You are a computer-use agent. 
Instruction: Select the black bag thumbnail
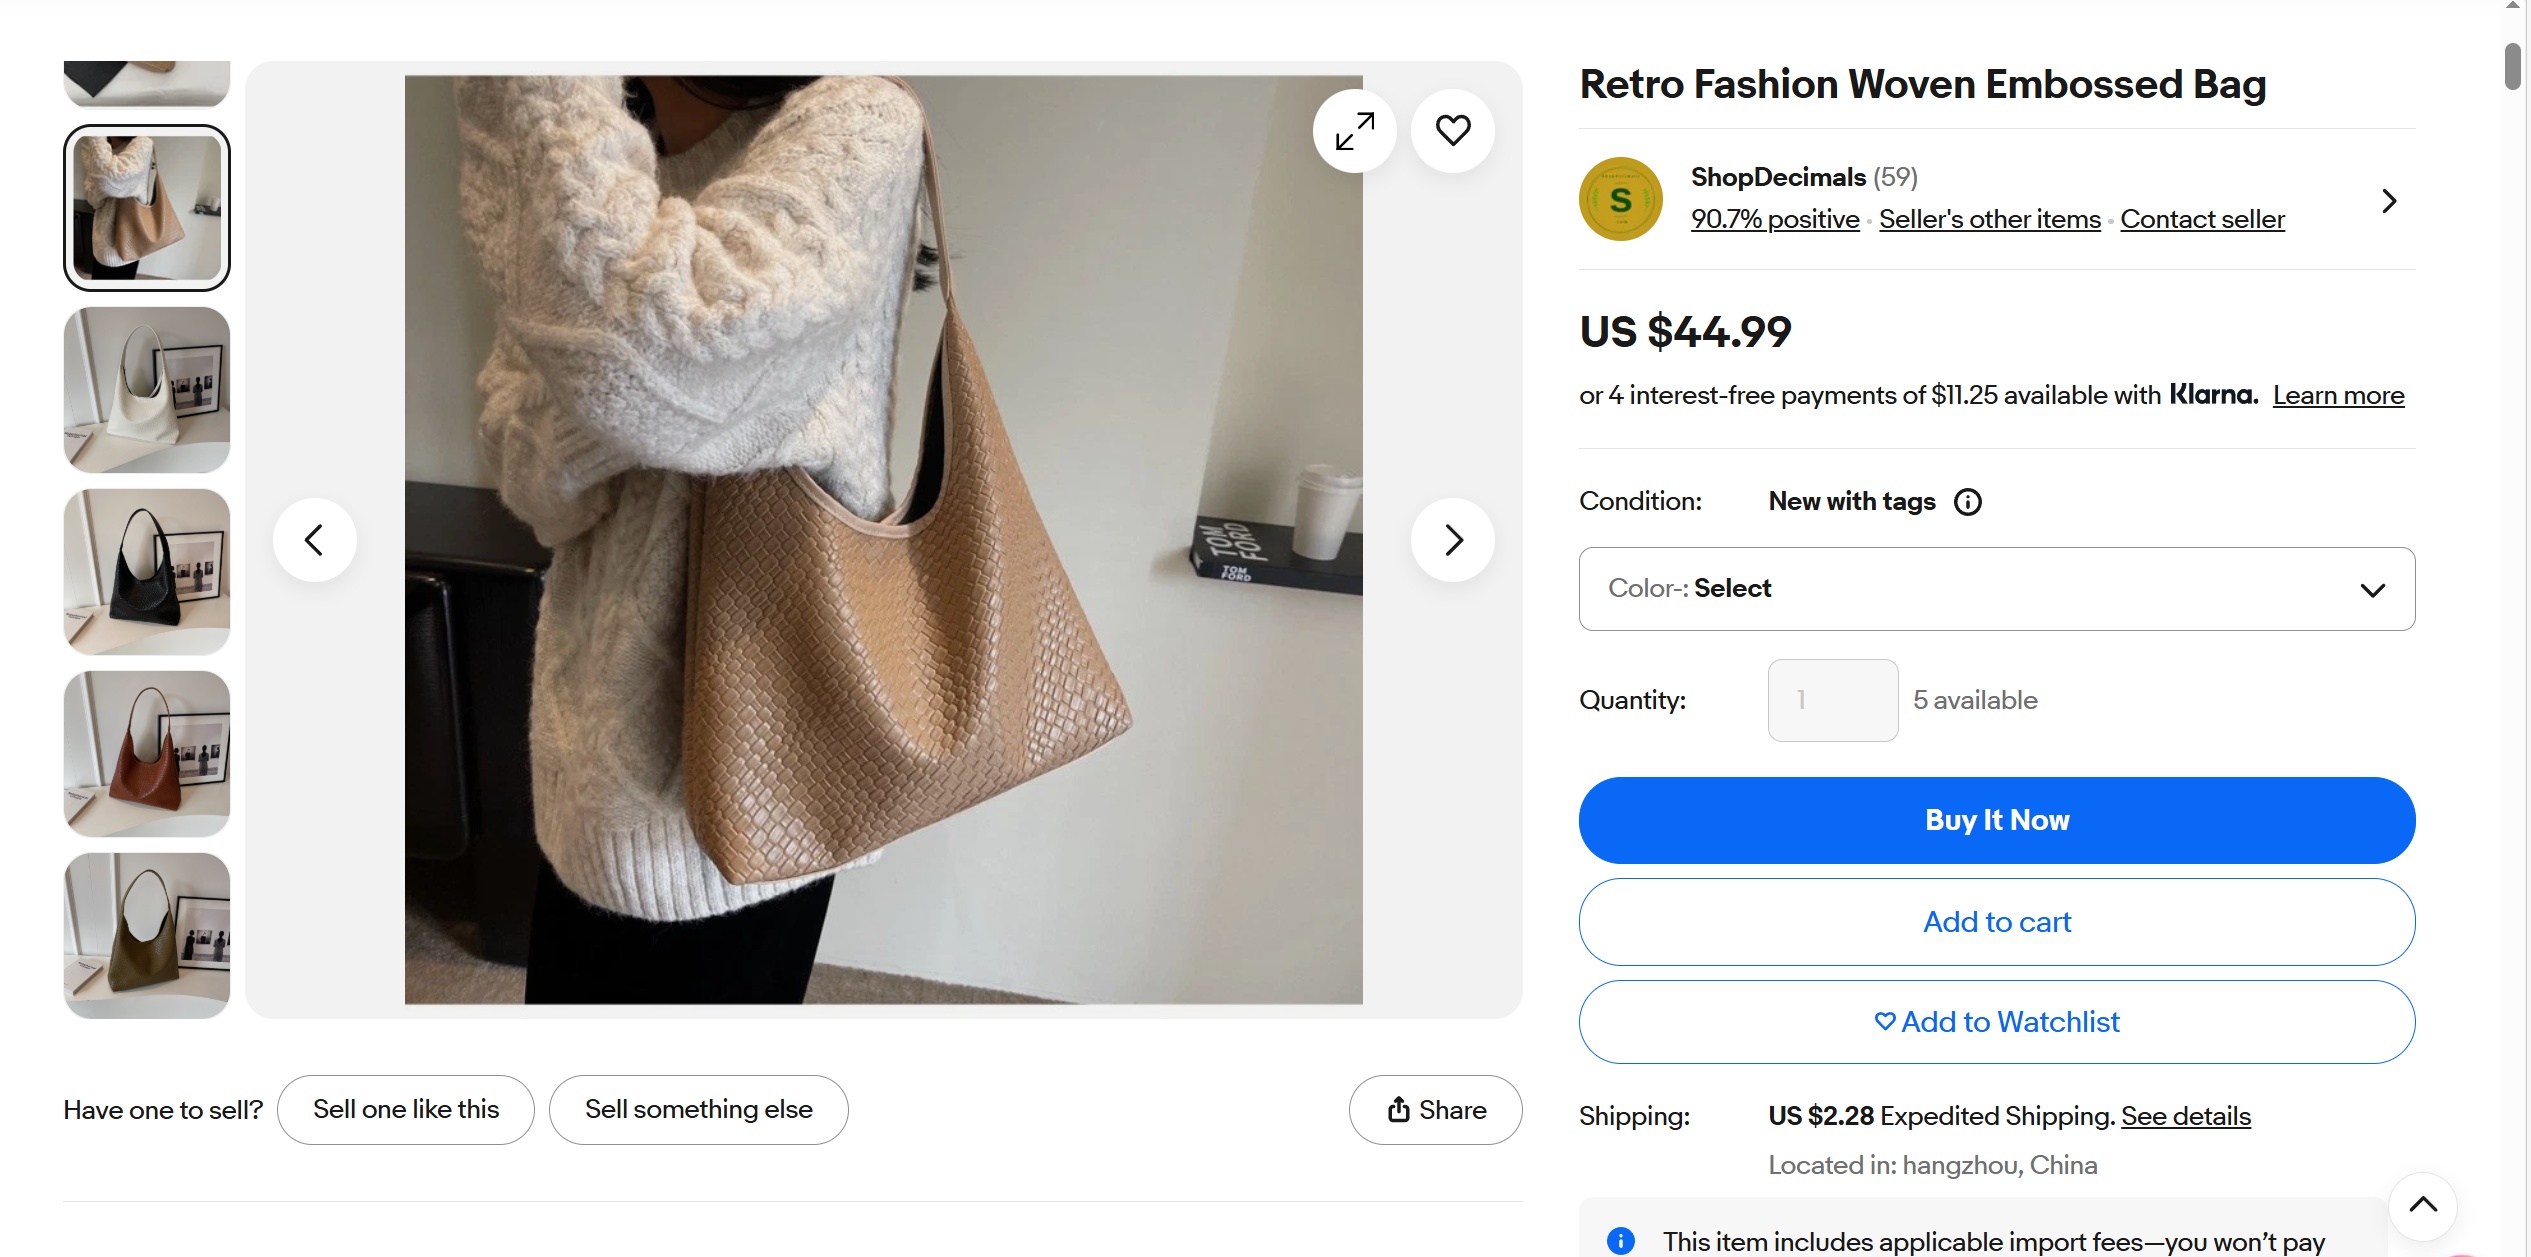[x=147, y=572]
